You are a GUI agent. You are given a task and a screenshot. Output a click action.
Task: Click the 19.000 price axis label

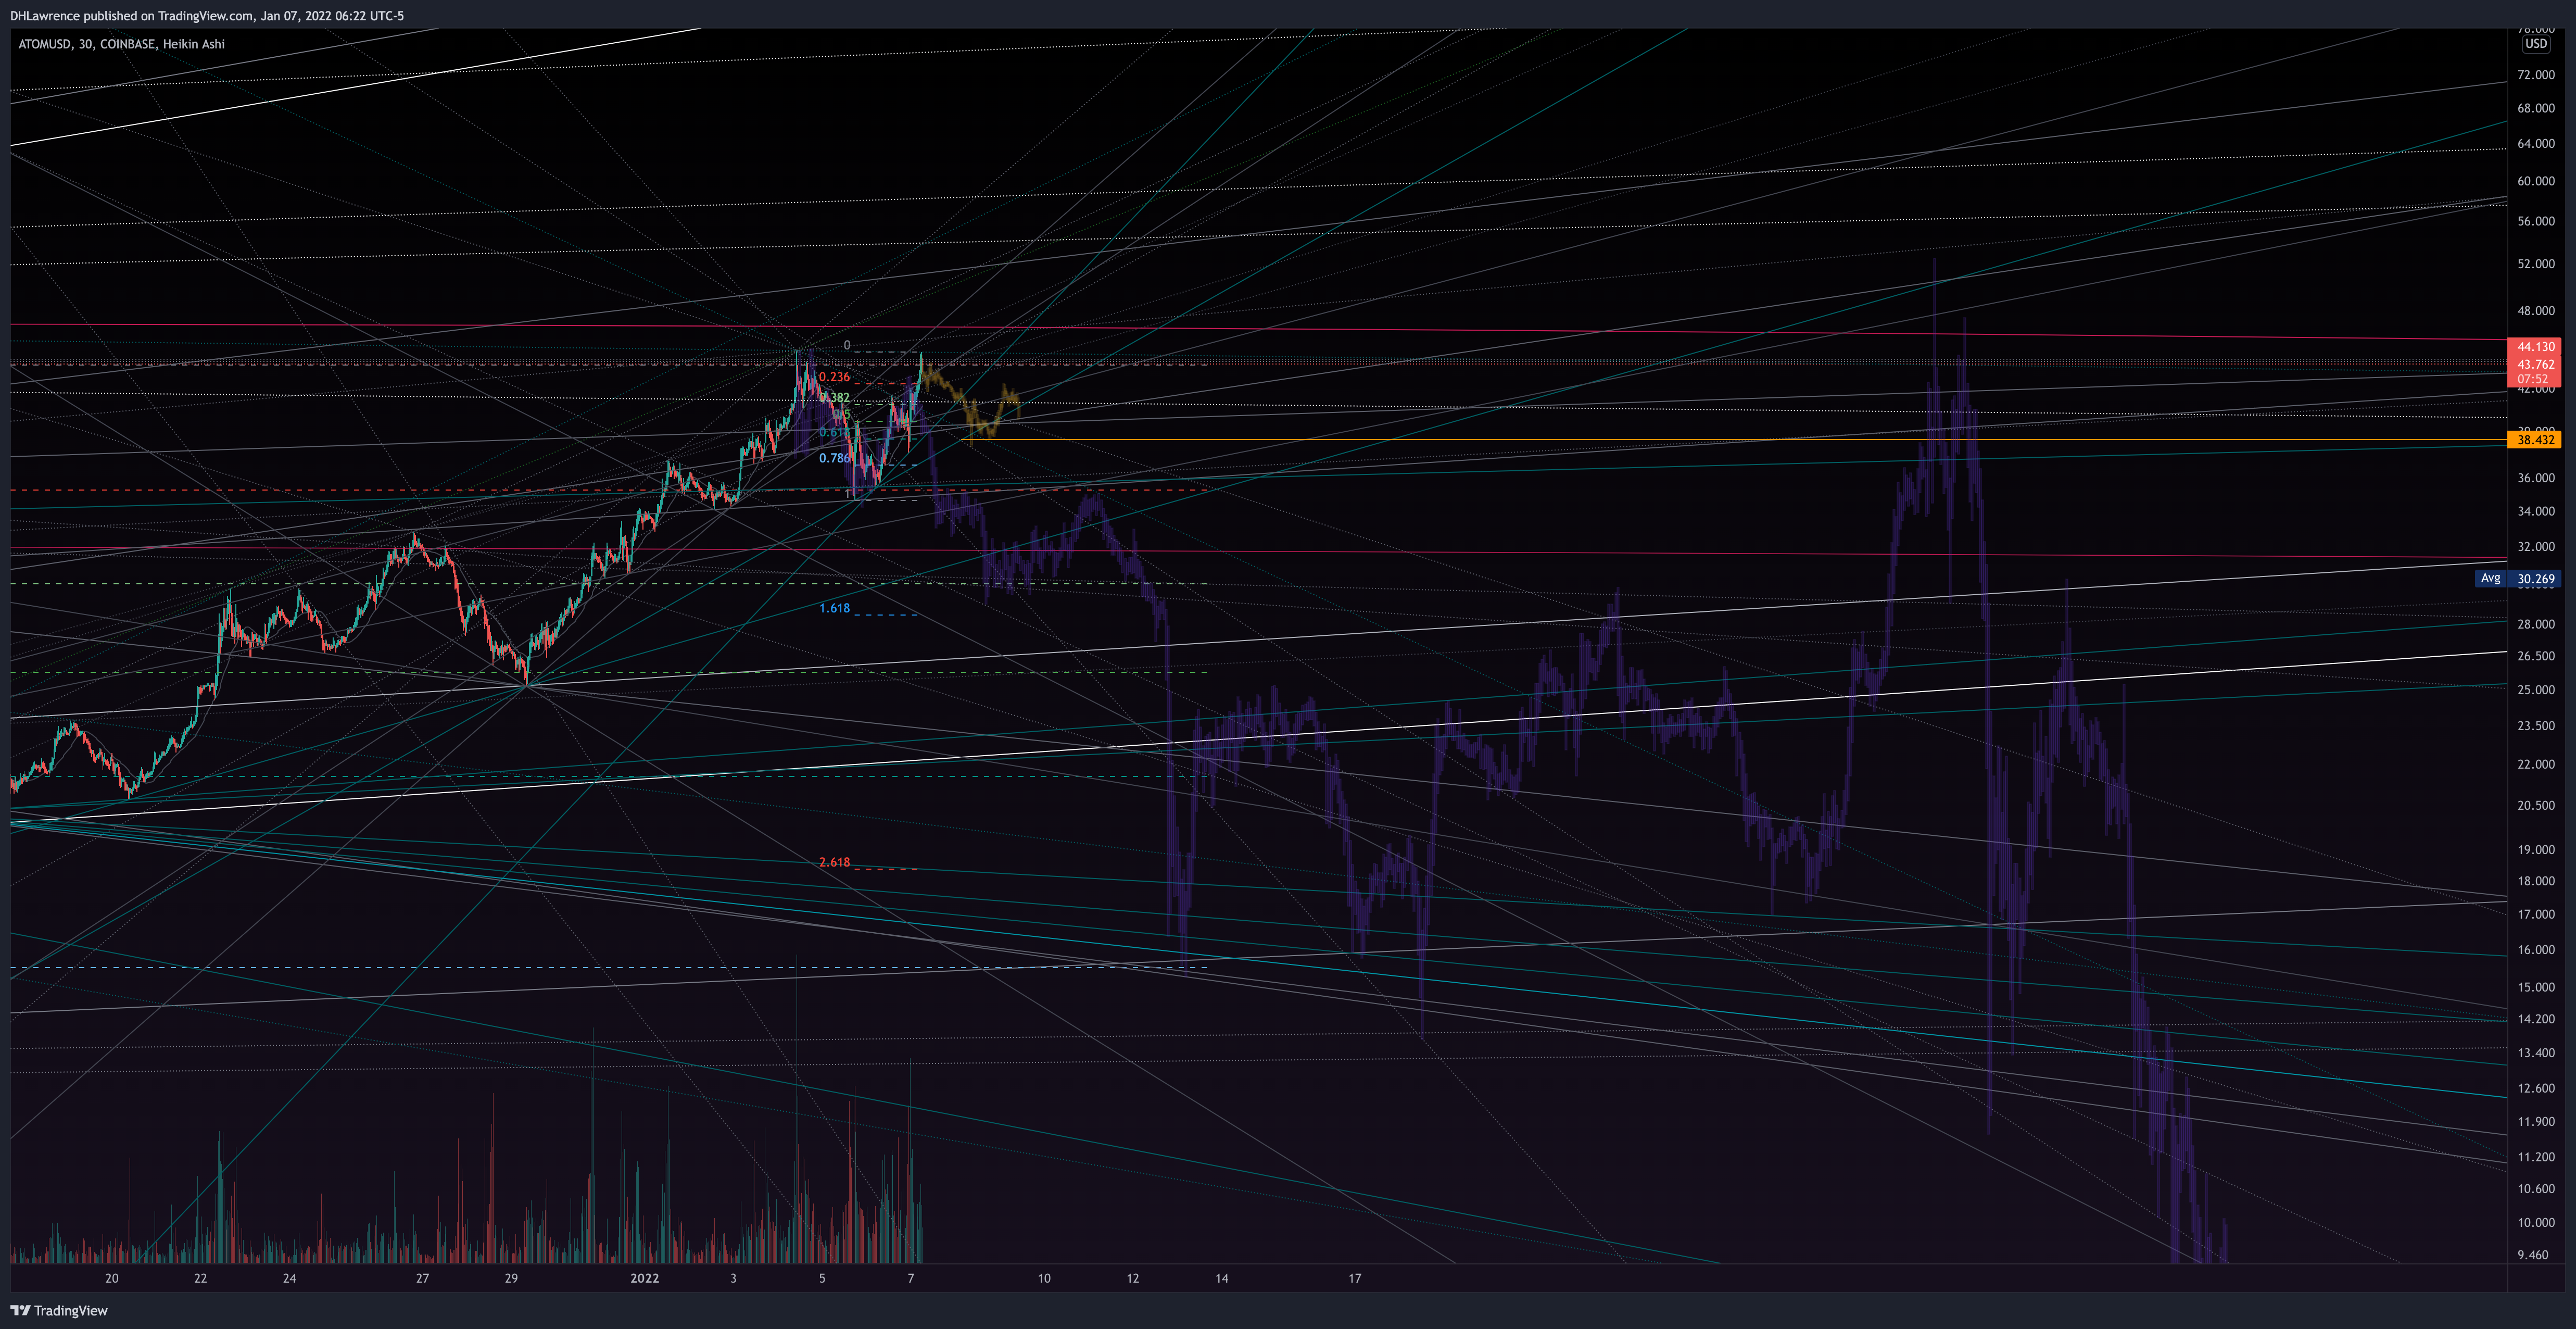pos(2535,850)
